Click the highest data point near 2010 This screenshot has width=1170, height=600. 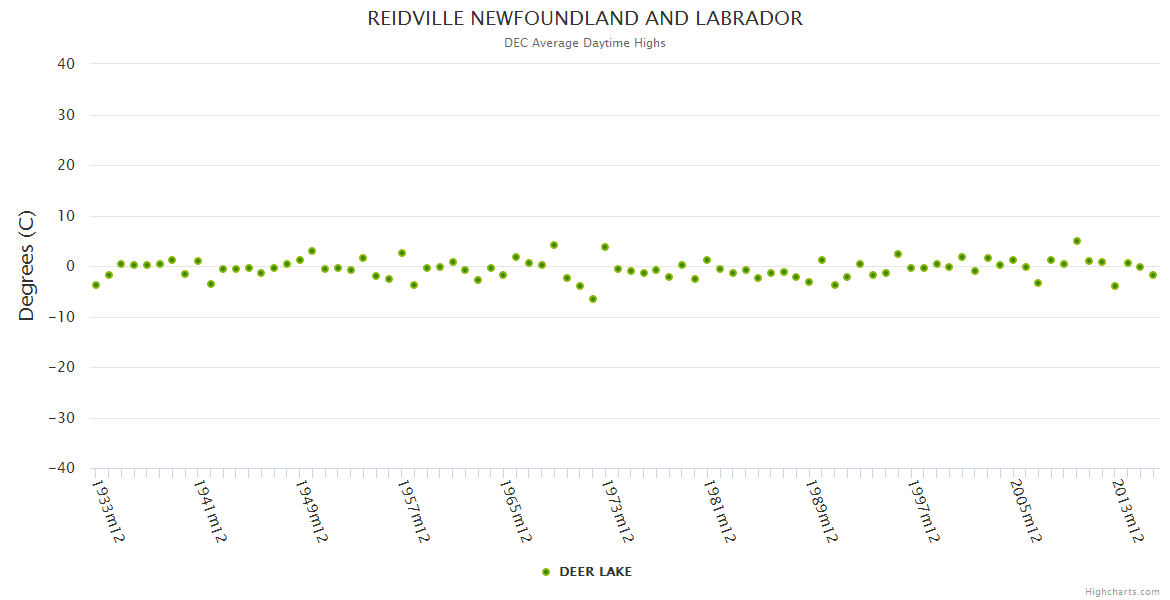click(1077, 241)
